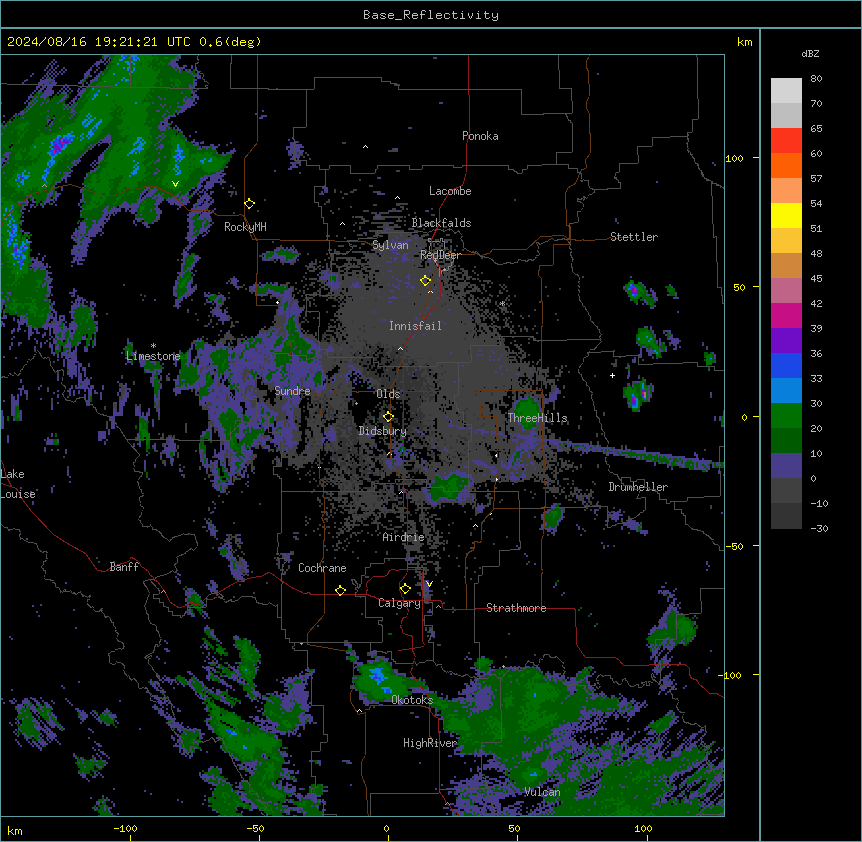Select the Blackfalds label on the map
862x842 pixels.
click(441, 223)
